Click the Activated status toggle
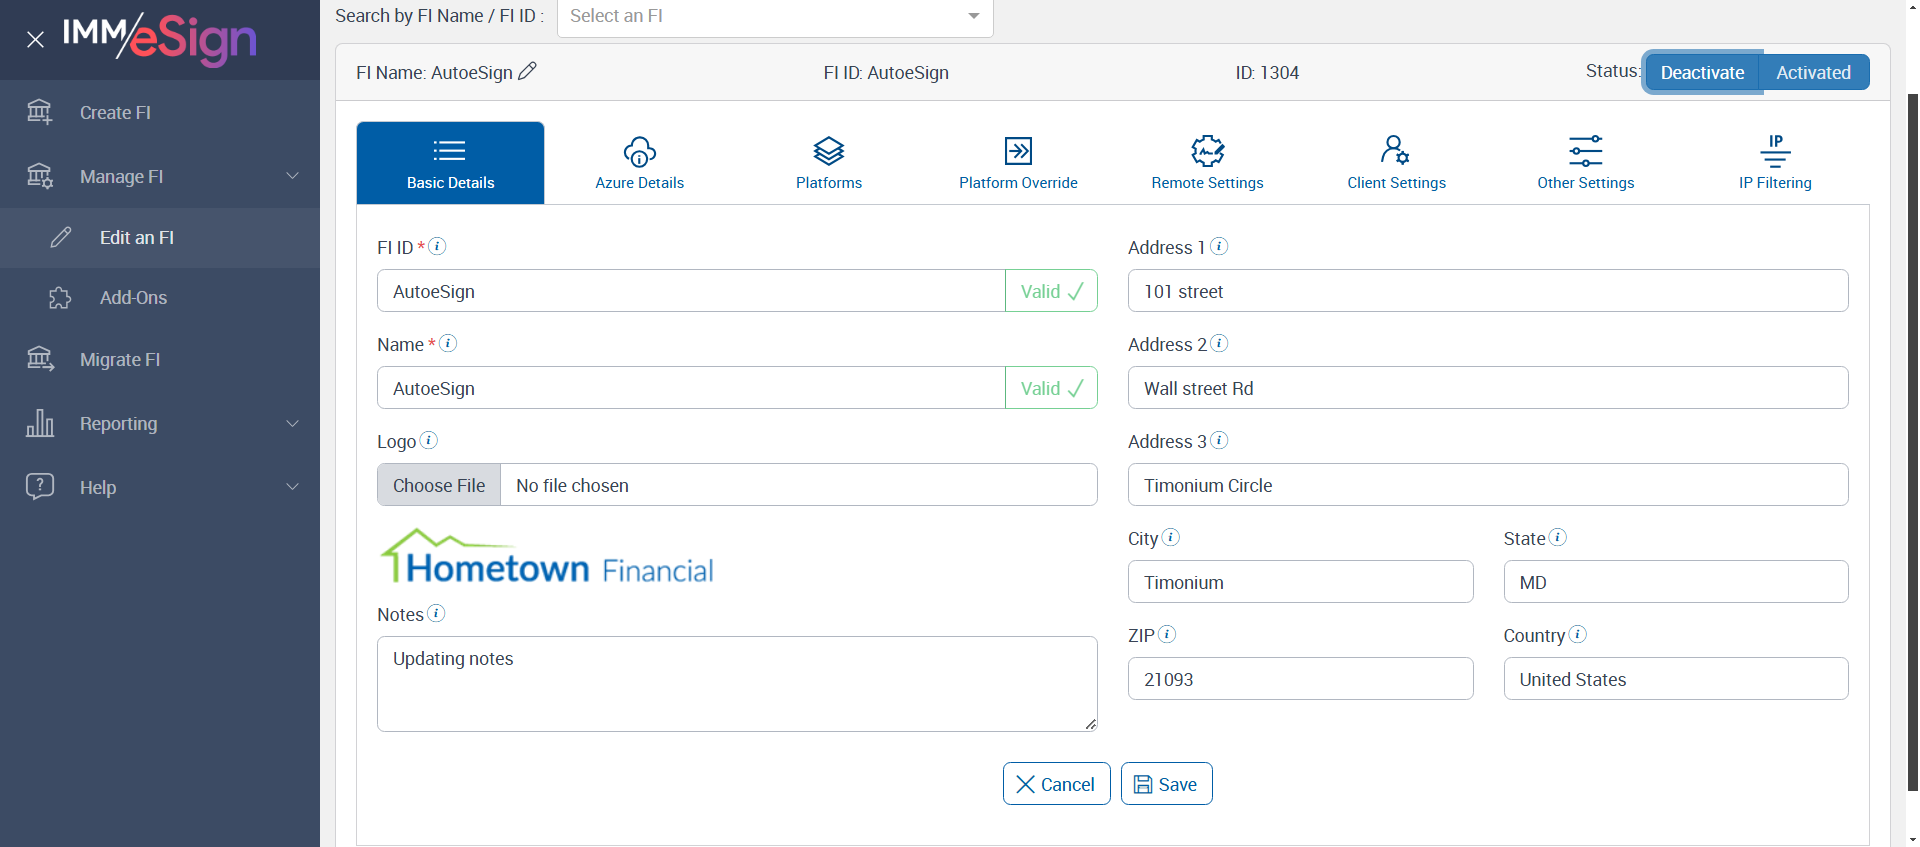This screenshot has width=1920, height=847. tap(1814, 72)
